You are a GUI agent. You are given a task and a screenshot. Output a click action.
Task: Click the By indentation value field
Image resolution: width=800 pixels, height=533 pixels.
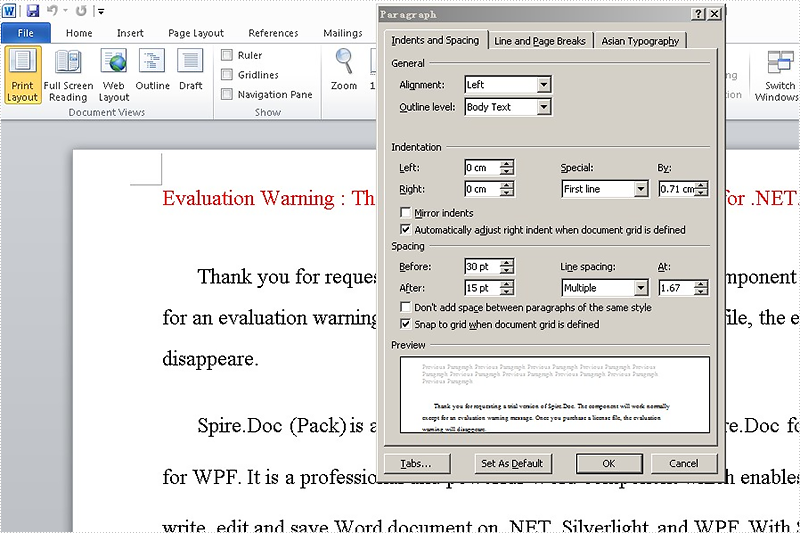point(677,189)
